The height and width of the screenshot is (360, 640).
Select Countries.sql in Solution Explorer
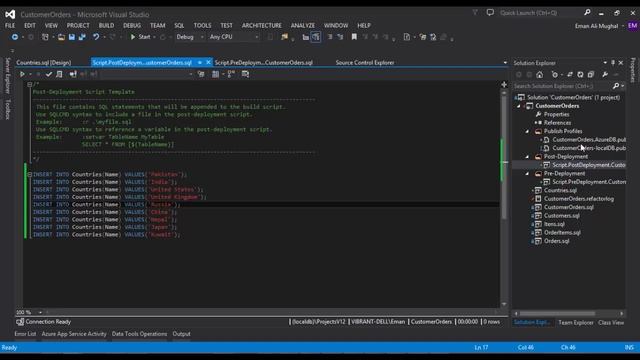560,191
